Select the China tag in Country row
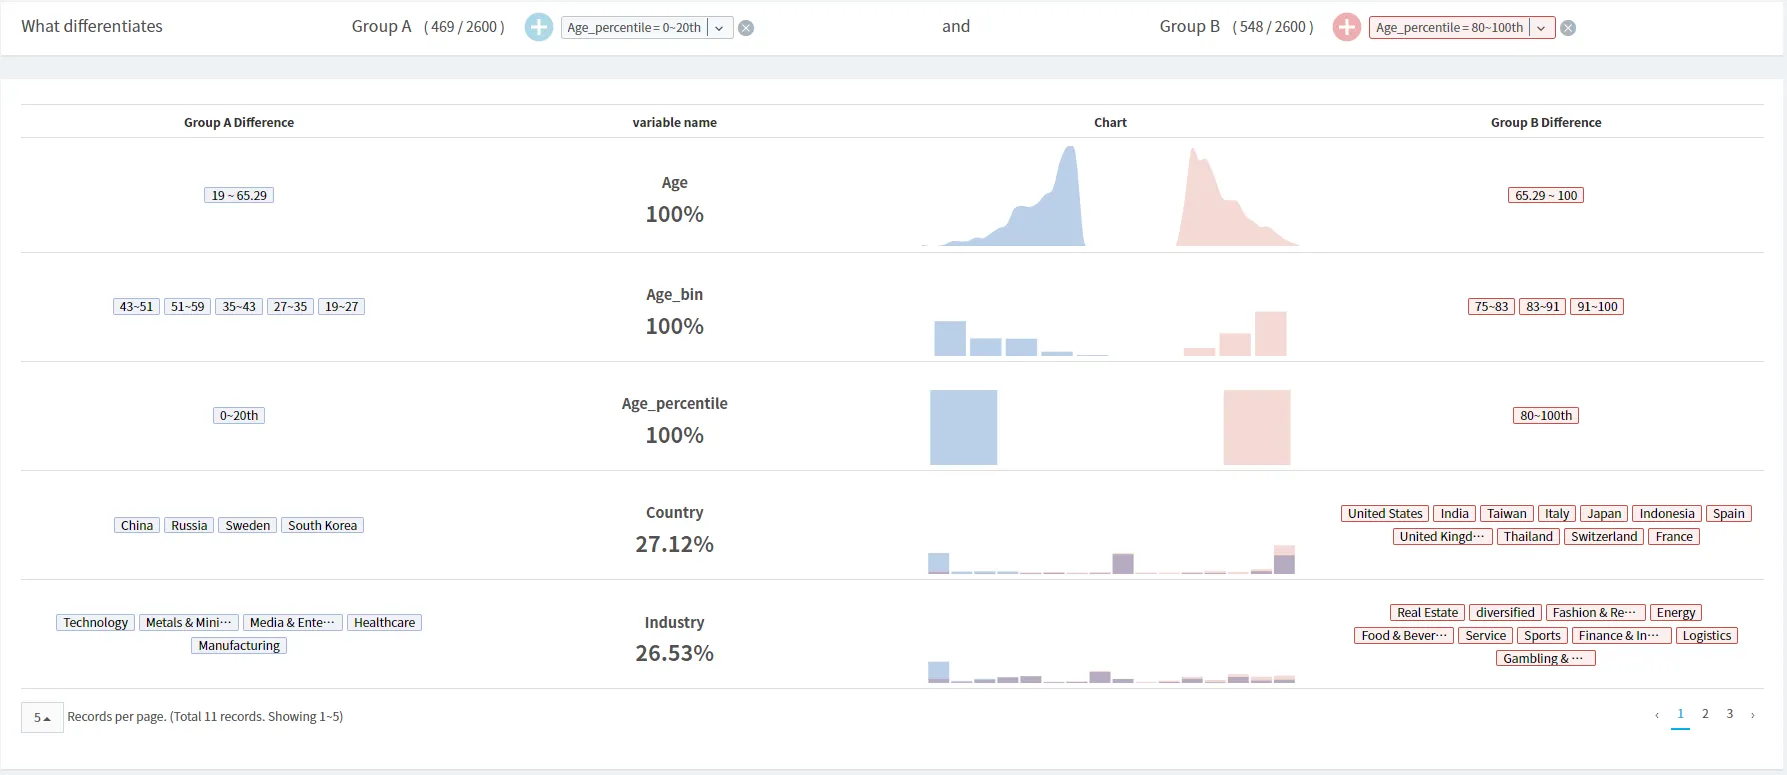The width and height of the screenshot is (1787, 775). [x=137, y=525]
